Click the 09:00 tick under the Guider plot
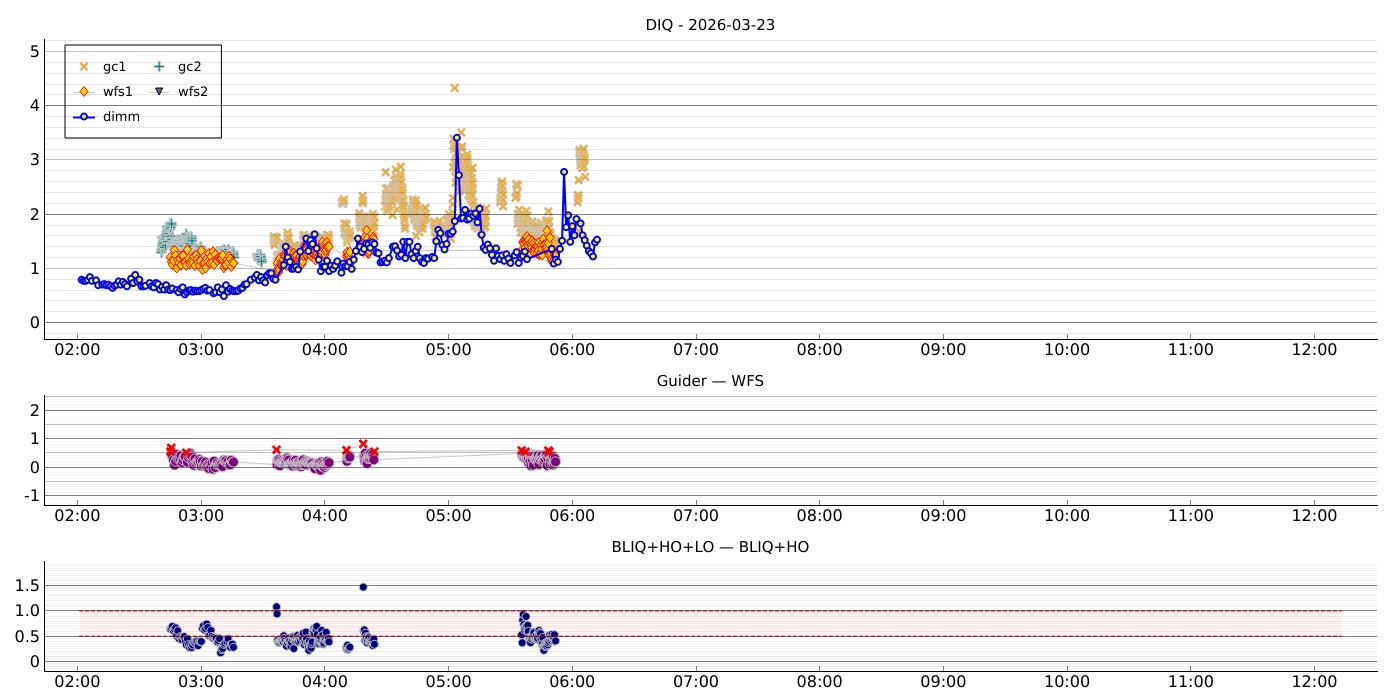This screenshot has width=1400, height=700. point(943,516)
